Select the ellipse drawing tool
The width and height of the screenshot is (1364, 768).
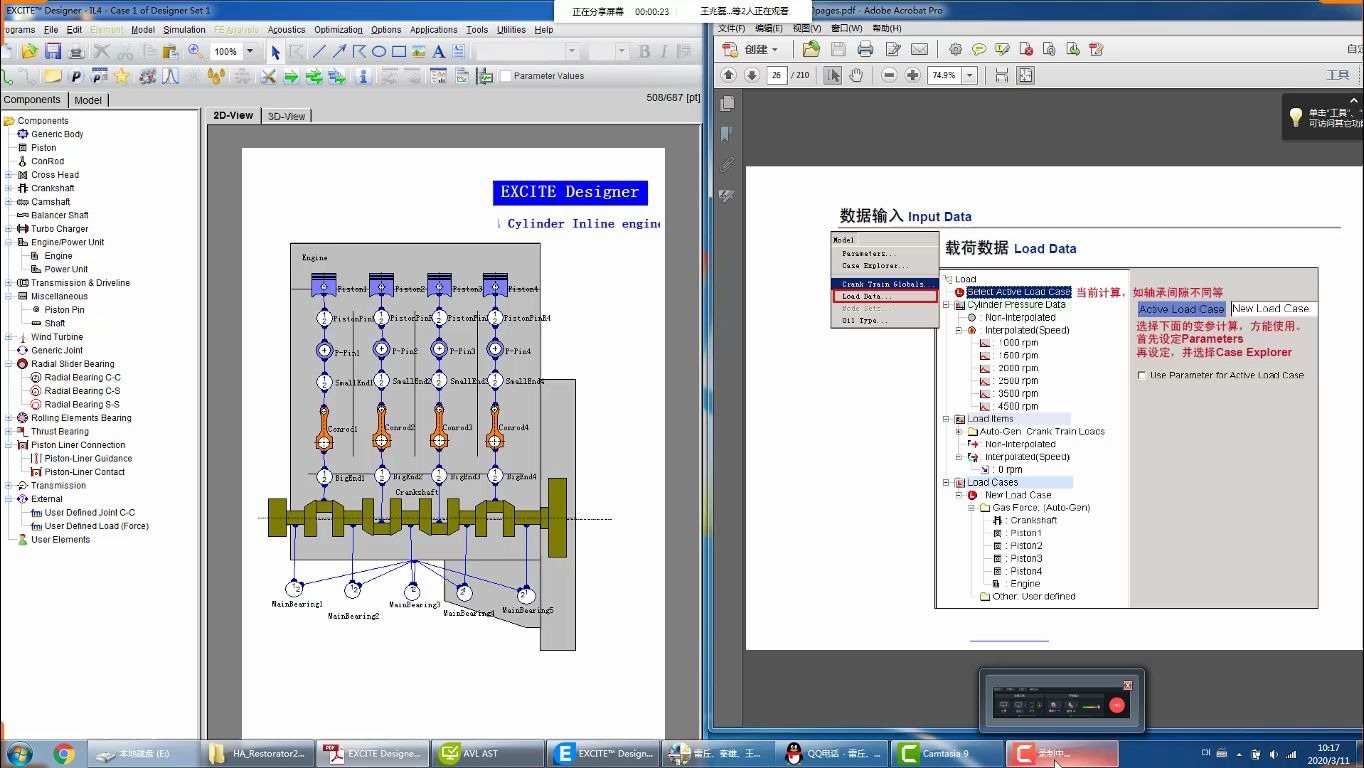pyautogui.click(x=379, y=51)
